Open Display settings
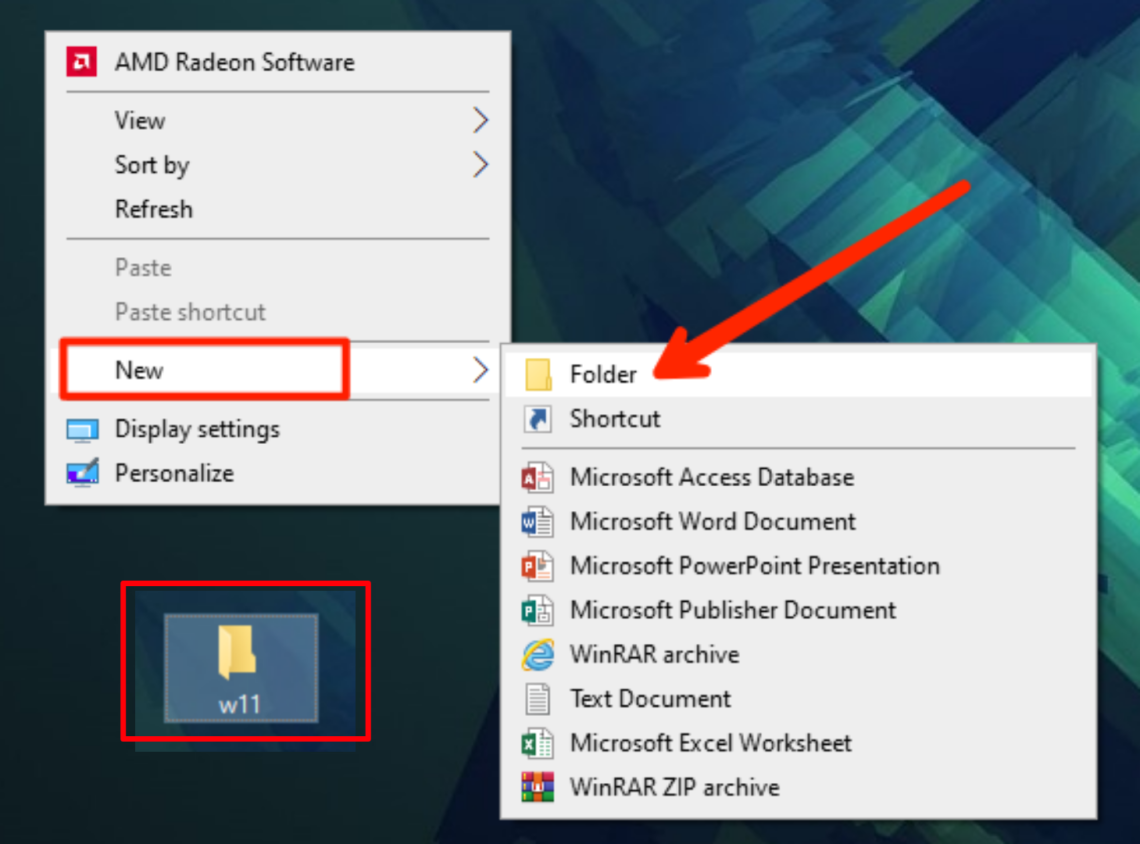This screenshot has height=844, width=1140. pos(198,430)
